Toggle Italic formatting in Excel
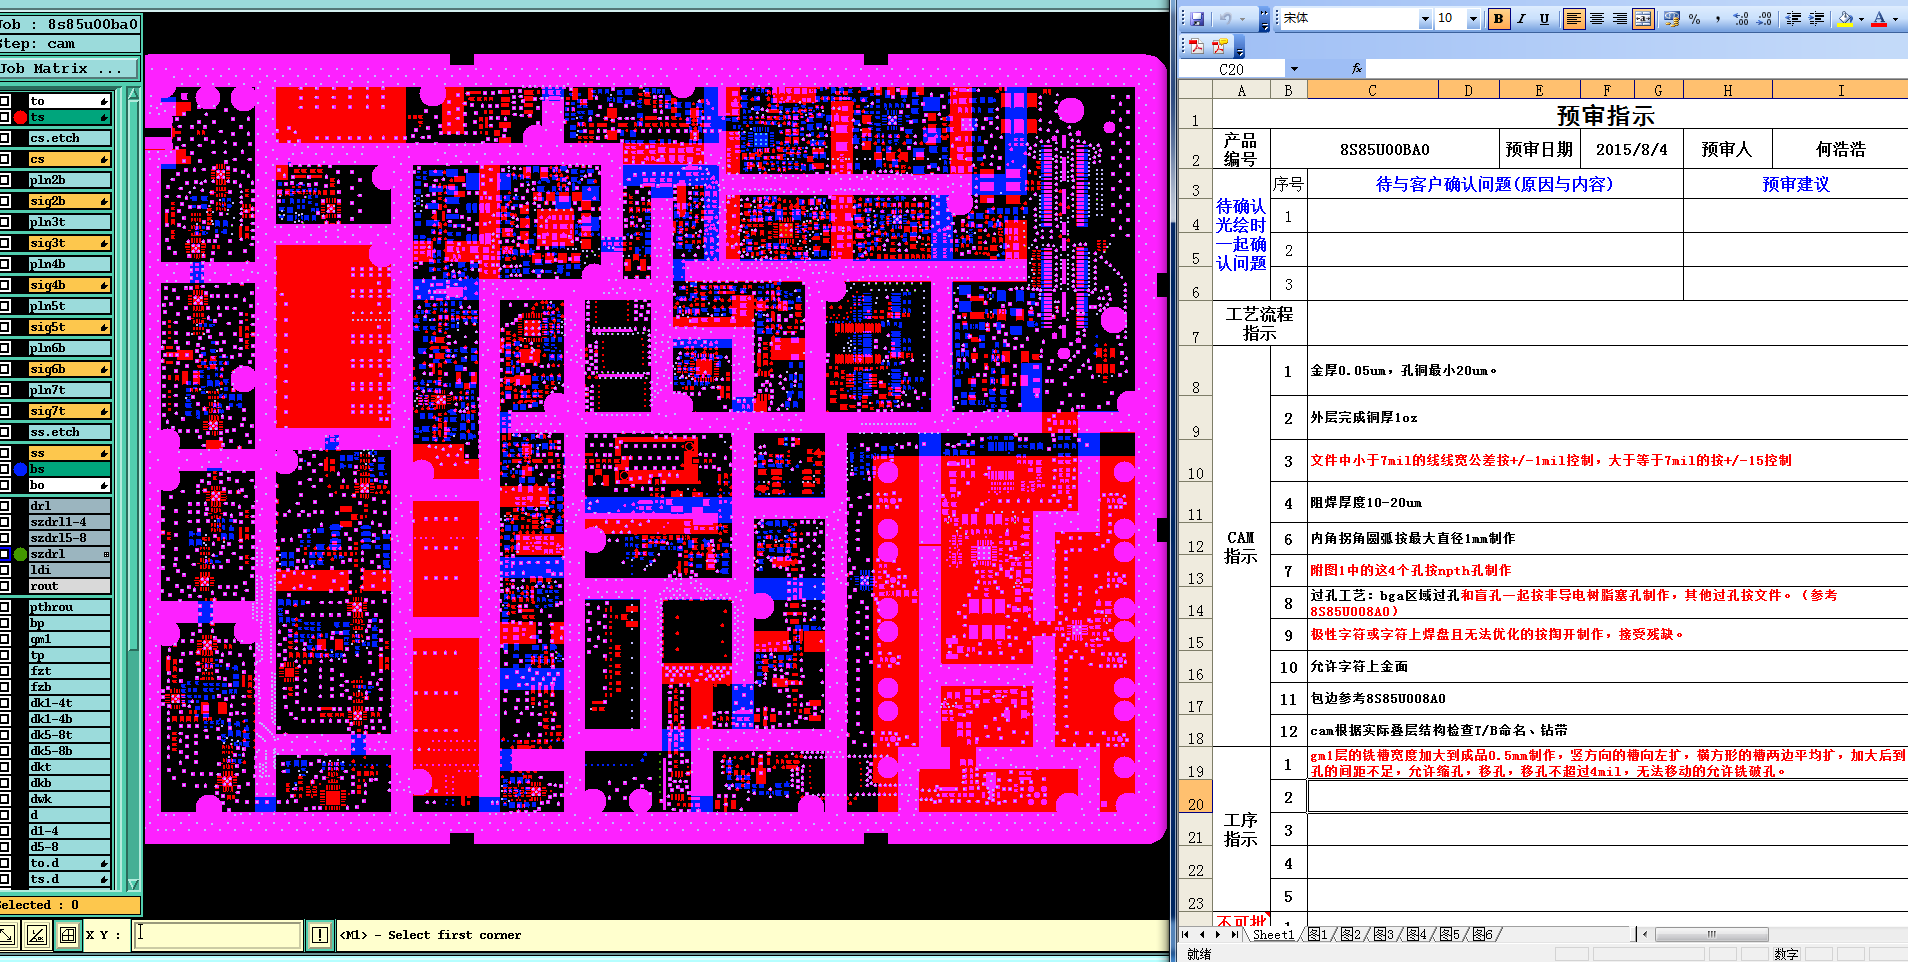 click(x=1521, y=19)
